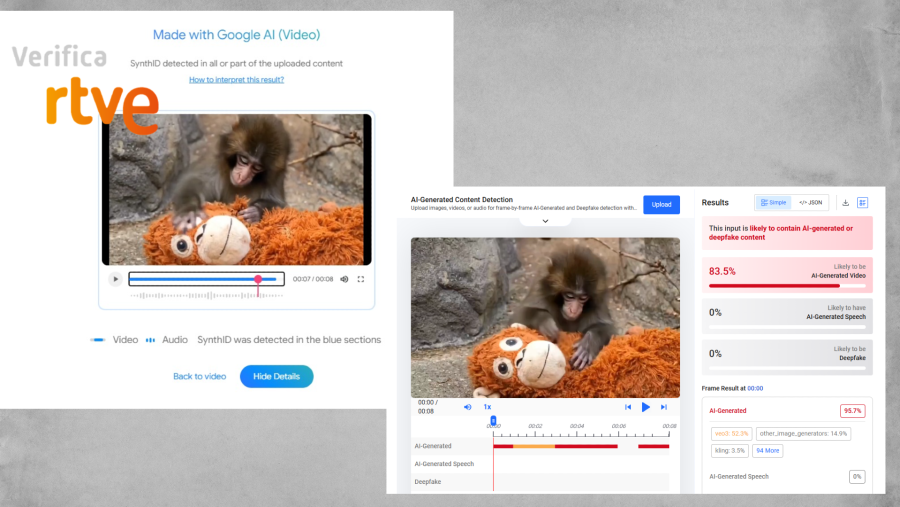Open the blue layout icon beside download
900x507 pixels.
pos(863,203)
